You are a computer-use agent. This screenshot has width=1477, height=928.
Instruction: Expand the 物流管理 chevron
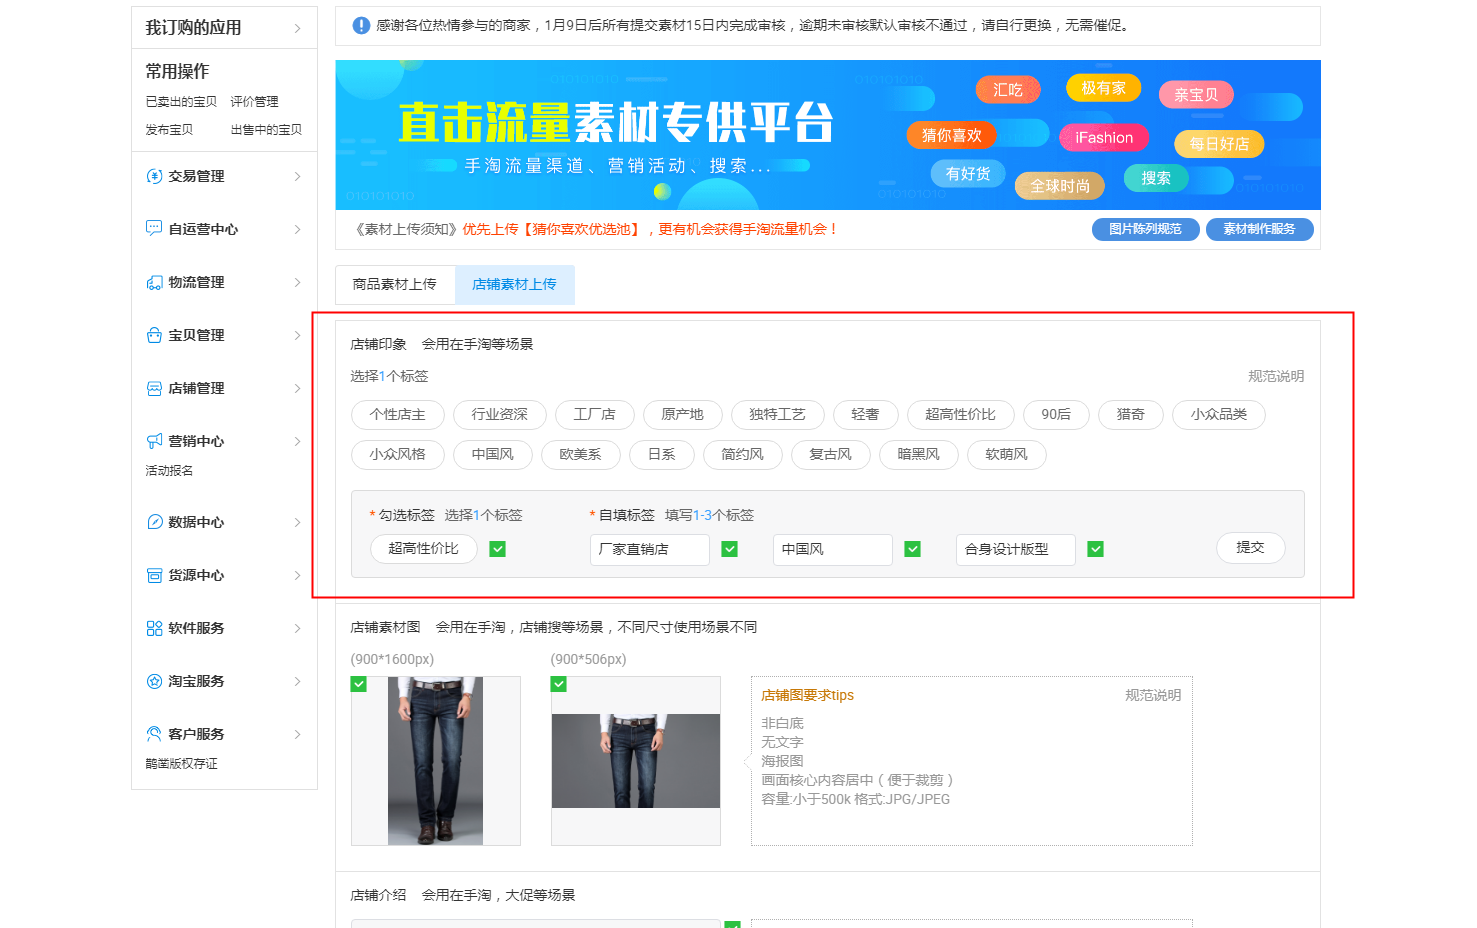pos(297,282)
